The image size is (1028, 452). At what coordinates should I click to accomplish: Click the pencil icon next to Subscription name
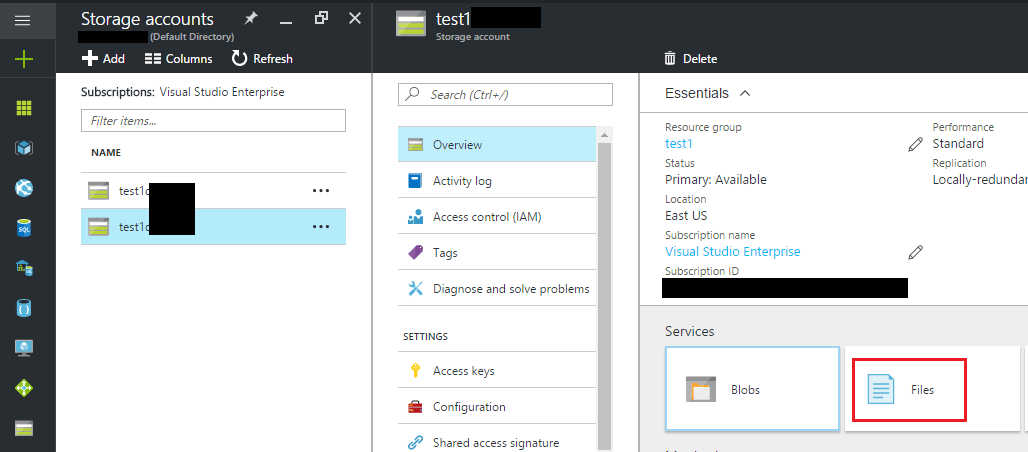[915, 252]
